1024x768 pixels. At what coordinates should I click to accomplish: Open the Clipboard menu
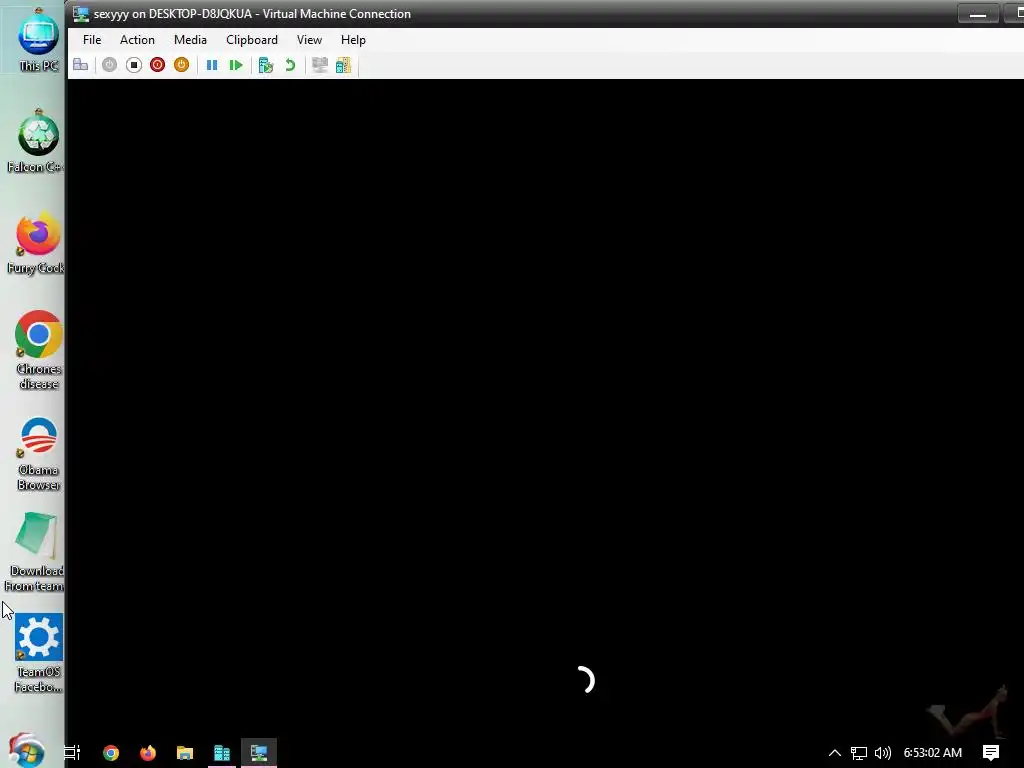coord(251,40)
